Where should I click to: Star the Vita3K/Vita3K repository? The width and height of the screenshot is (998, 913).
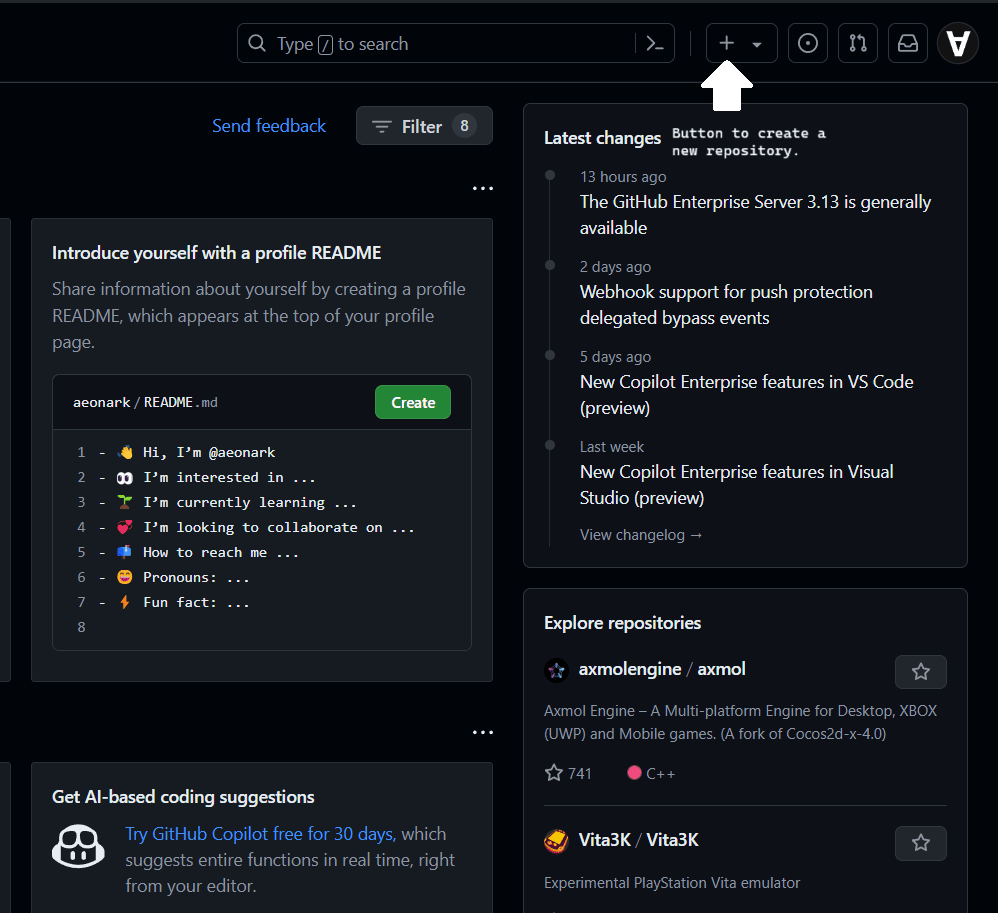(920, 843)
